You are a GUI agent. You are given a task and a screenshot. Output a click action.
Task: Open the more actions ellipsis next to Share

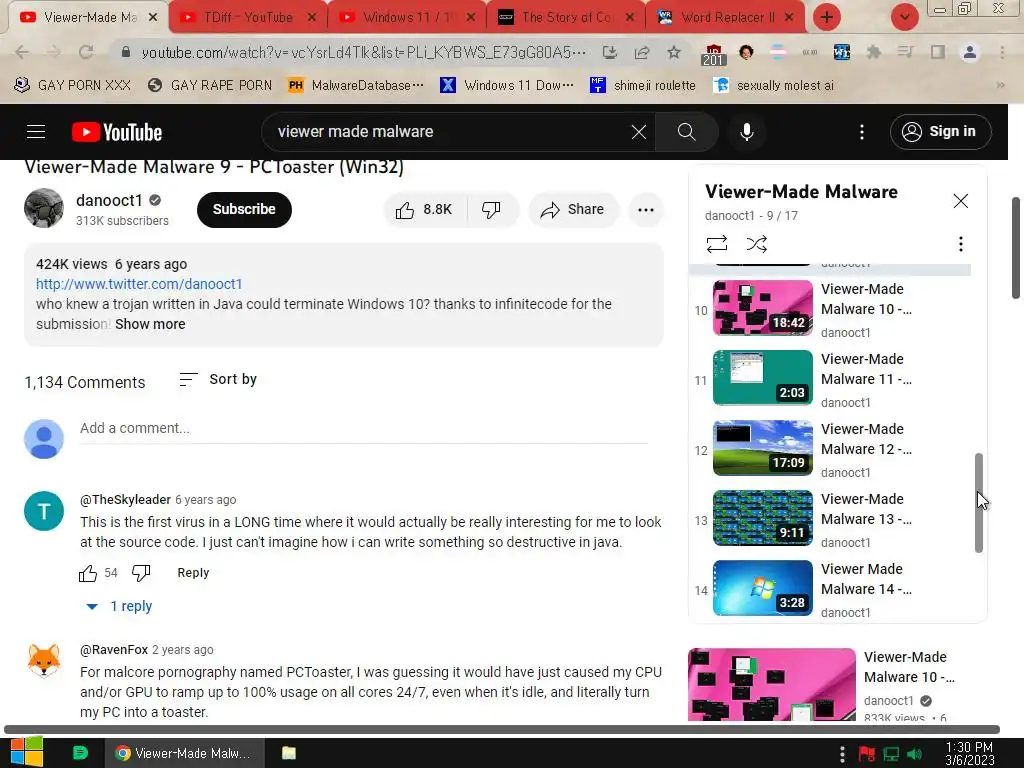646,210
